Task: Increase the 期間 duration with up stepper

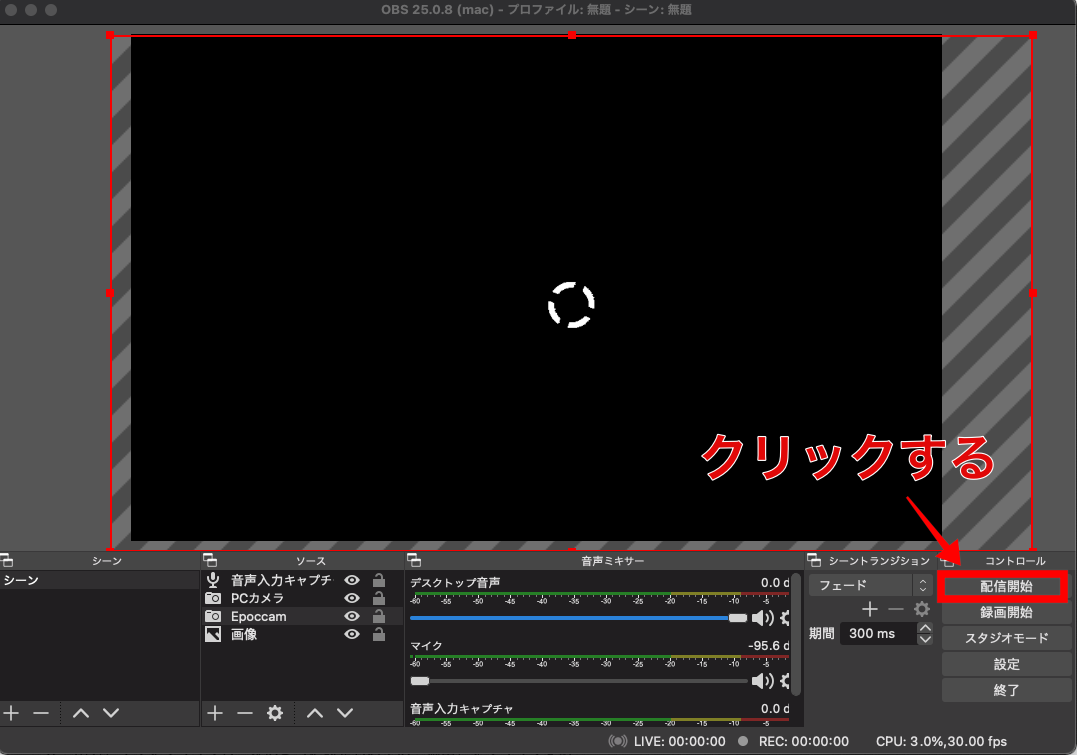Action: (925, 627)
